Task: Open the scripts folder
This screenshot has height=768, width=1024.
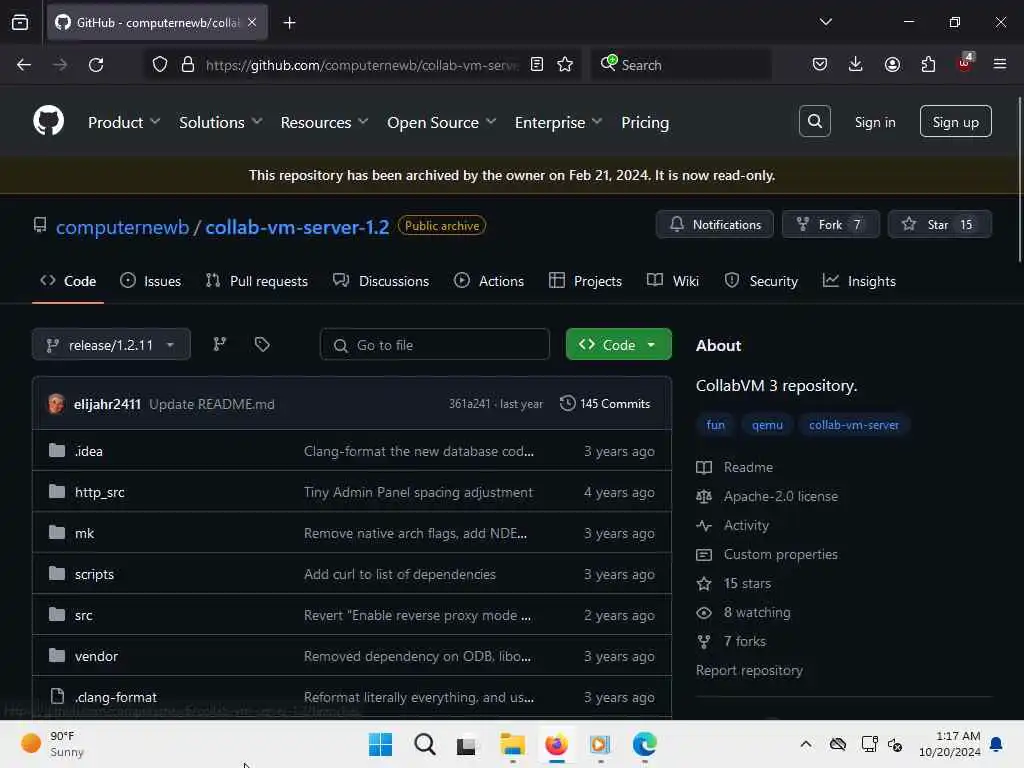Action: tap(94, 574)
